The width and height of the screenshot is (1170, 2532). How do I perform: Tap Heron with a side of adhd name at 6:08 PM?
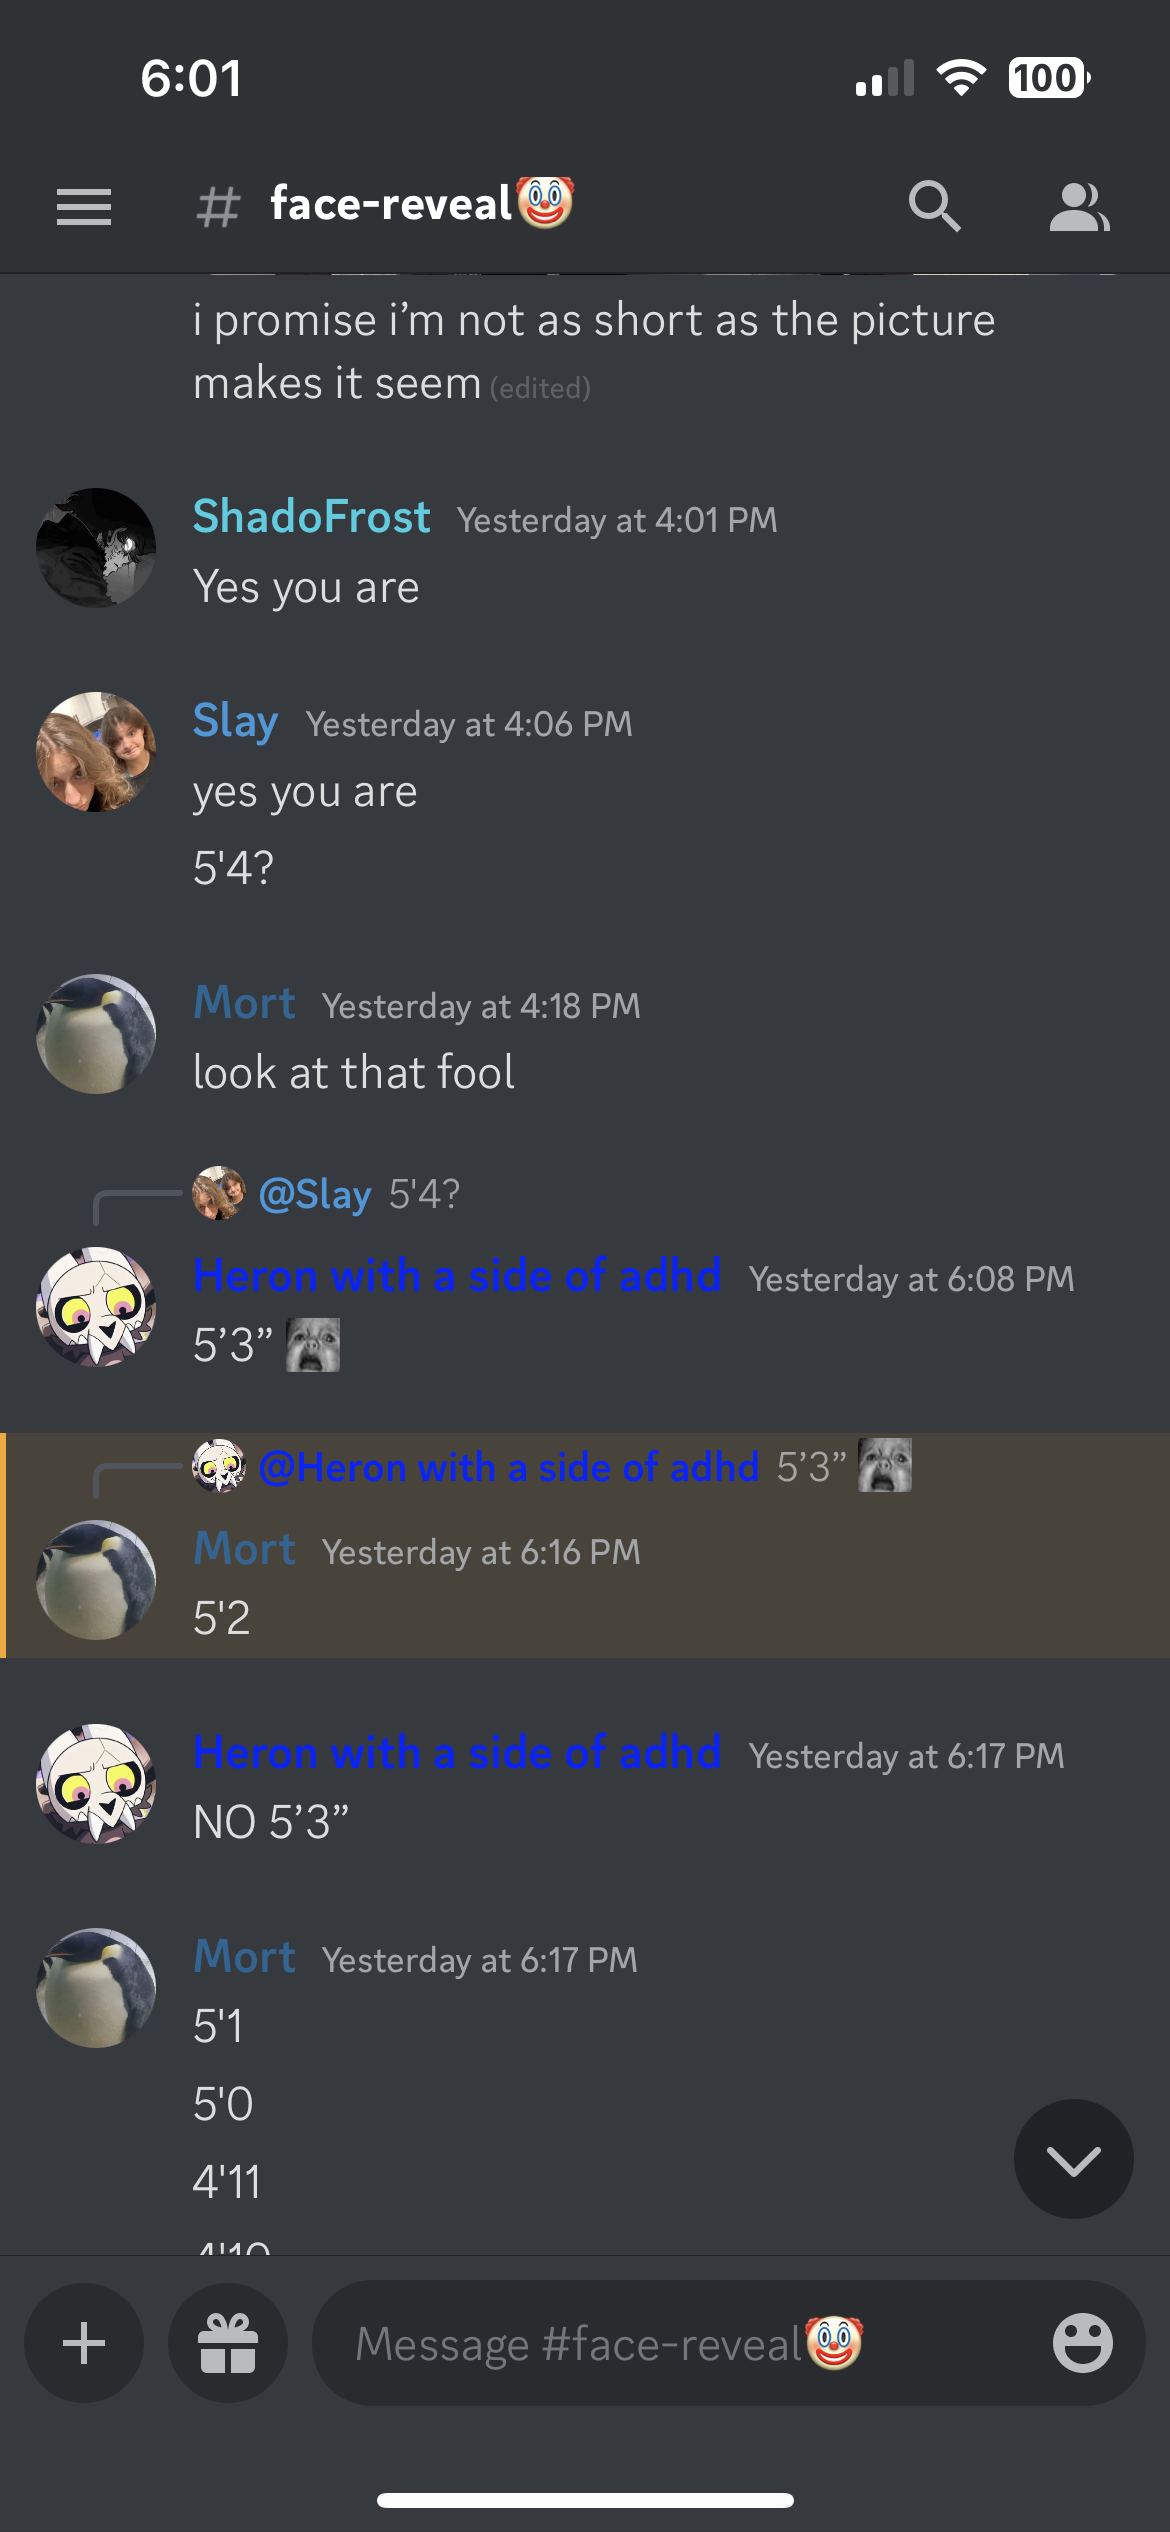click(x=457, y=1276)
